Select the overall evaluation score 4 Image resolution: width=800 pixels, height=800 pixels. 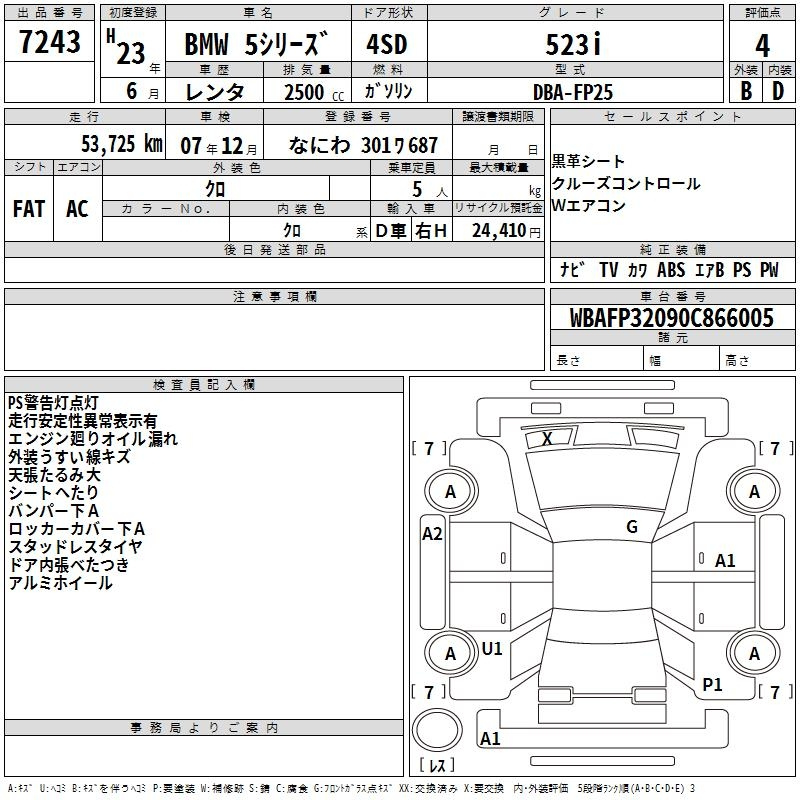tap(762, 45)
